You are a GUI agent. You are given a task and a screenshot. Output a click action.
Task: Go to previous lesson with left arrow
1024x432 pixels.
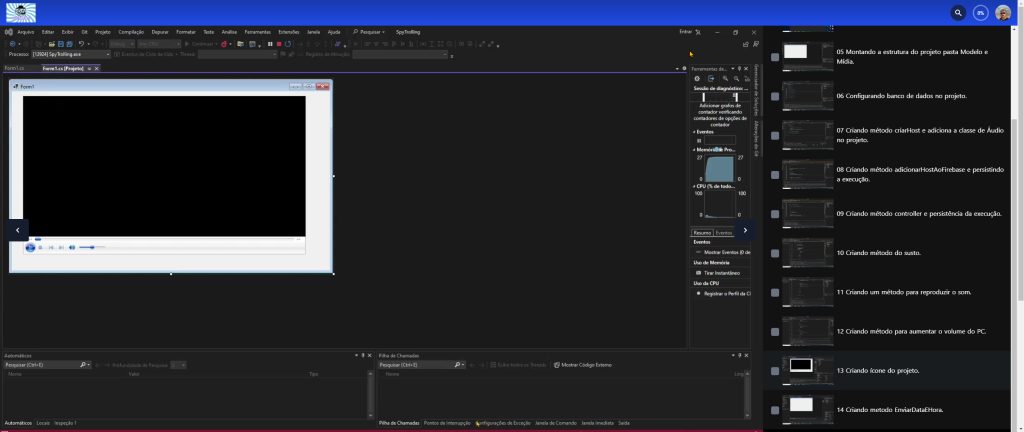pyautogui.click(x=18, y=229)
